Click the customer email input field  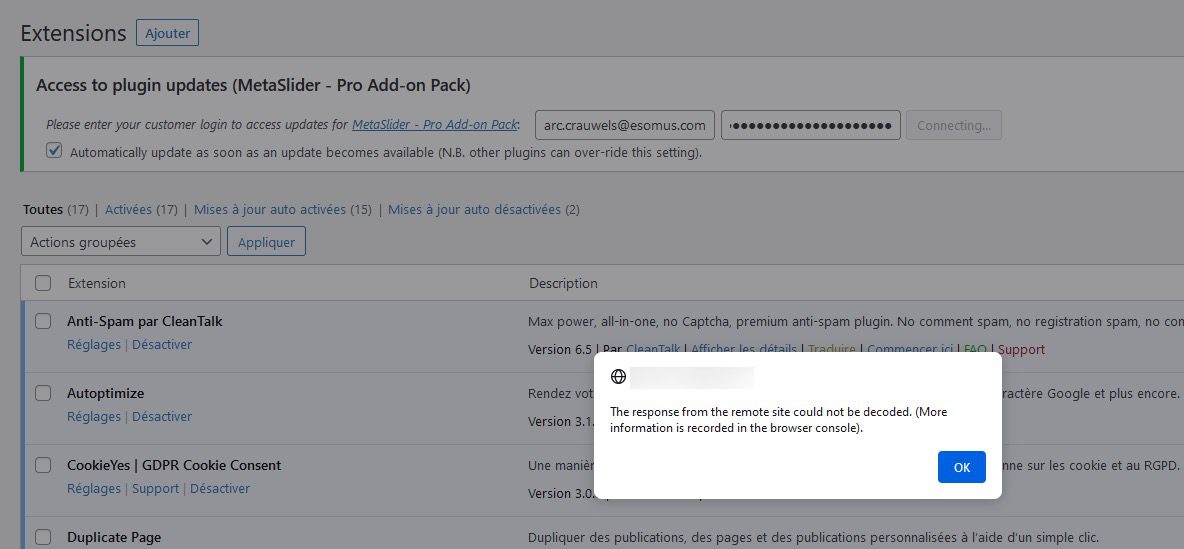pyautogui.click(x=625, y=125)
